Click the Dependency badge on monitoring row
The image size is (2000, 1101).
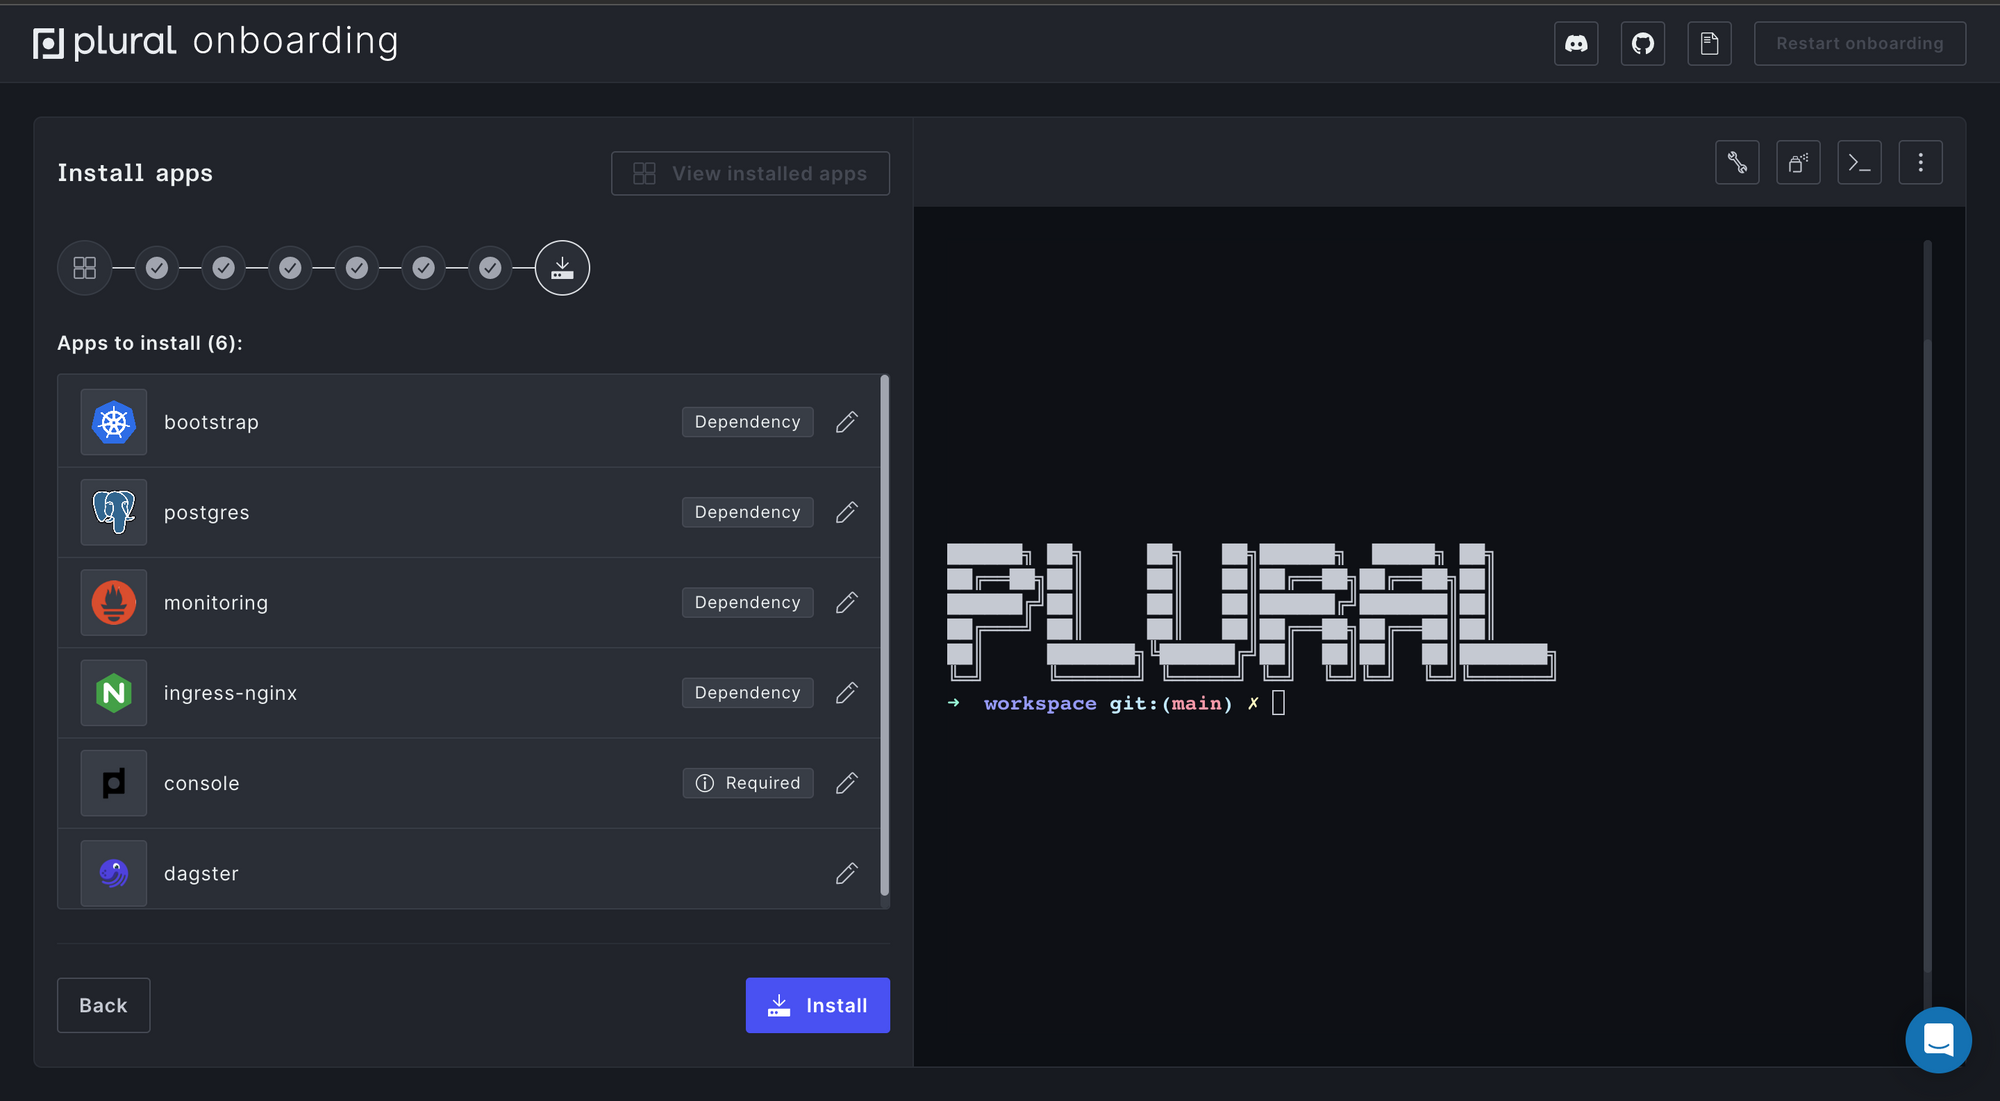pyautogui.click(x=748, y=603)
